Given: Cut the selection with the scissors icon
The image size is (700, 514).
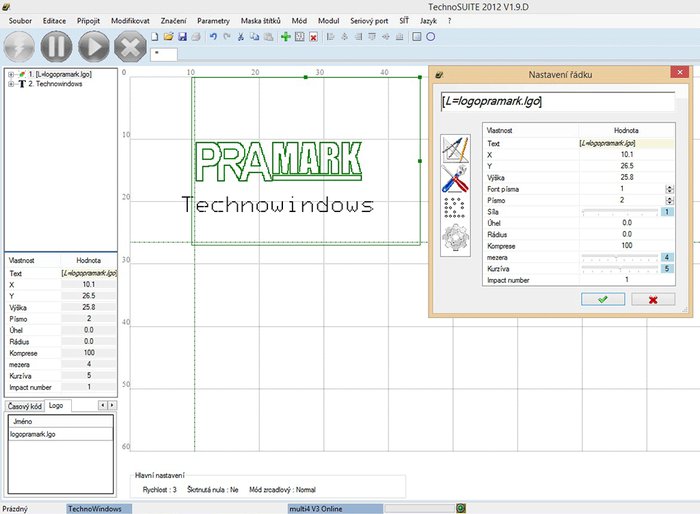Looking at the screenshot, I should point(241,37).
